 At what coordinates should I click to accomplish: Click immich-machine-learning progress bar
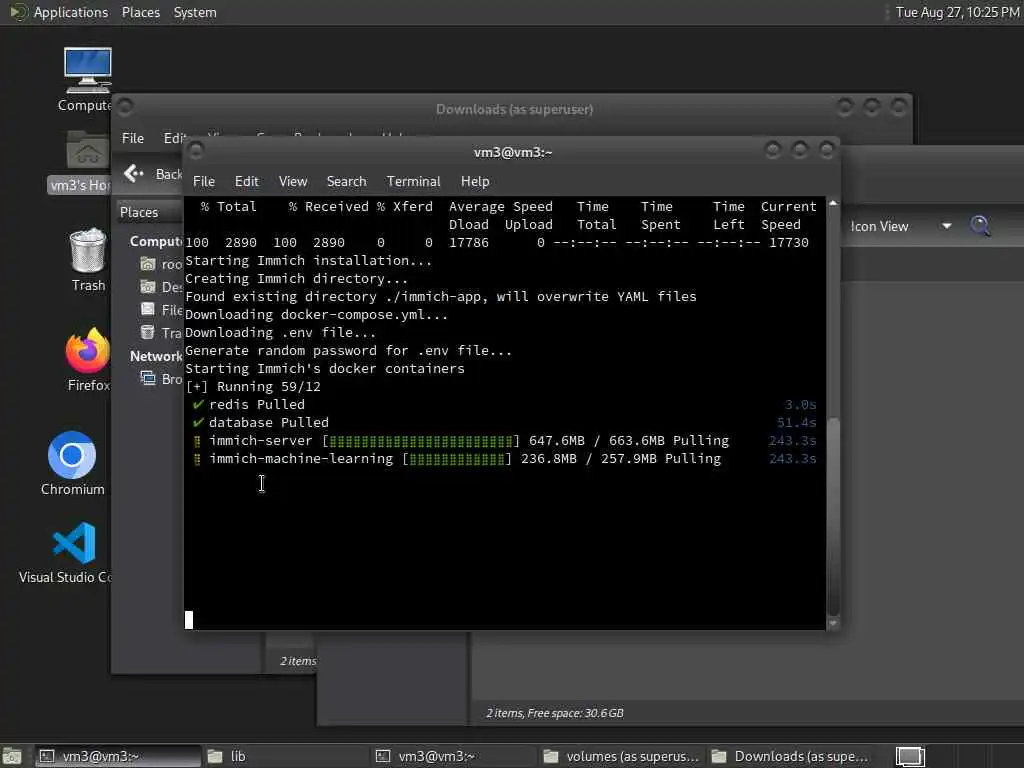click(457, 458)
